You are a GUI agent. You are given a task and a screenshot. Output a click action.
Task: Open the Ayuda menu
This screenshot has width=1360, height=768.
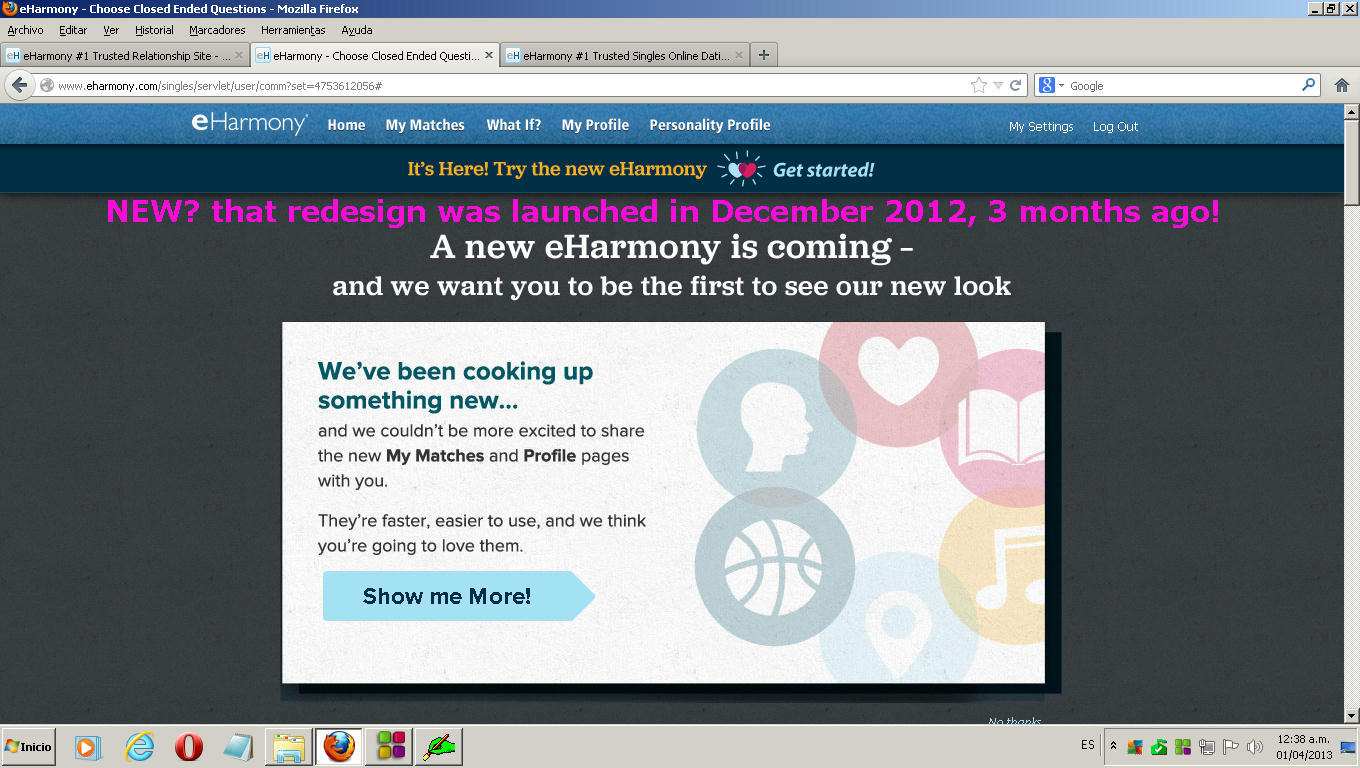coord(357,30)
